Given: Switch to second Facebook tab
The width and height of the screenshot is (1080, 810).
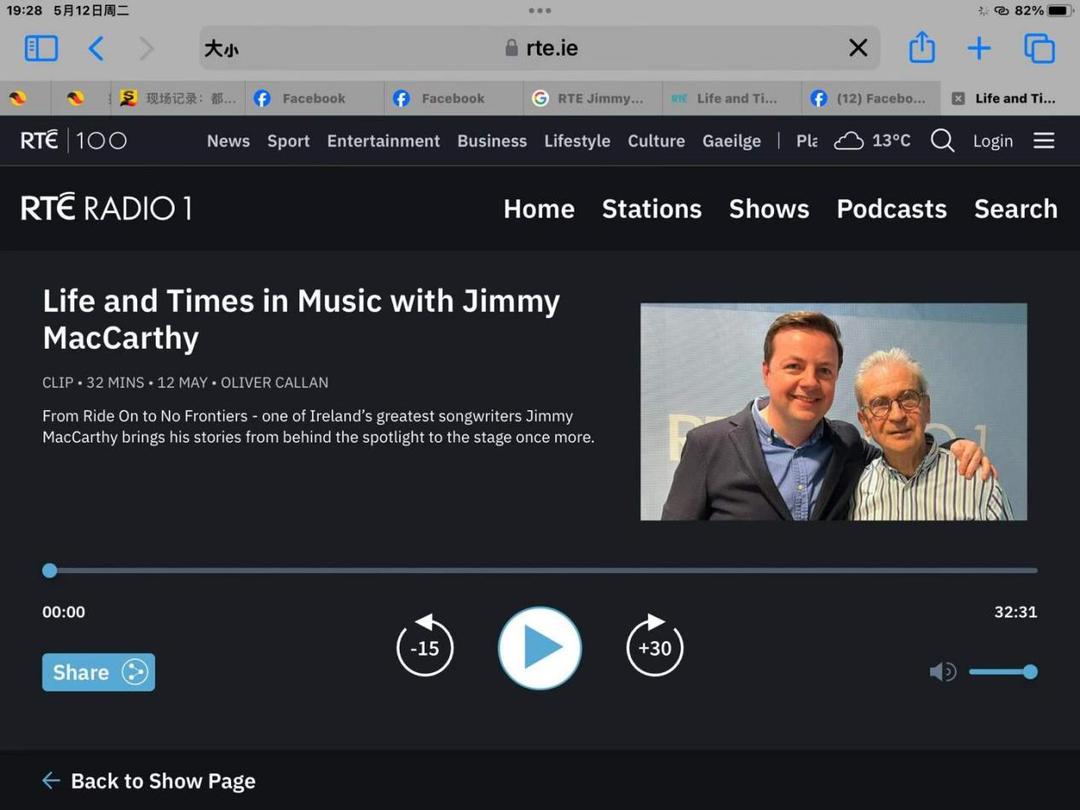Looking at the screenshot, I should pos(454,98).
